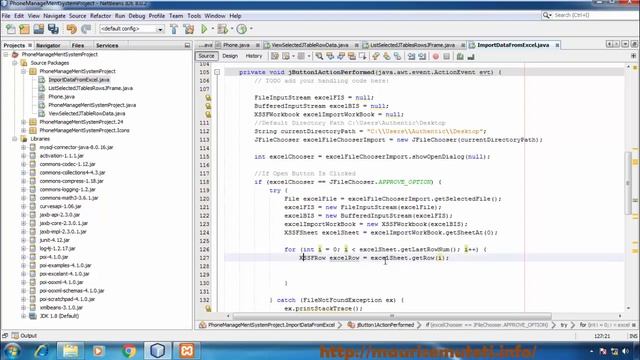Screen dimensions: 640x360
Task: Open the Tools menu
Action: (194, 16)
